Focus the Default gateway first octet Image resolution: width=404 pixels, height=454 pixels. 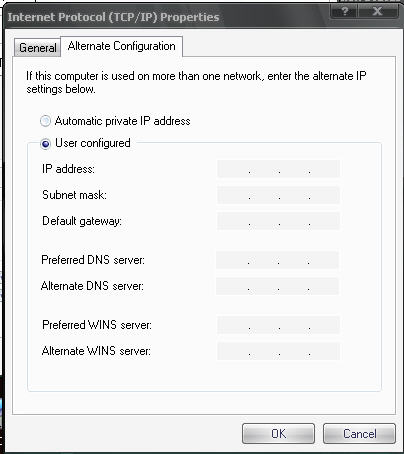point(233,221)
